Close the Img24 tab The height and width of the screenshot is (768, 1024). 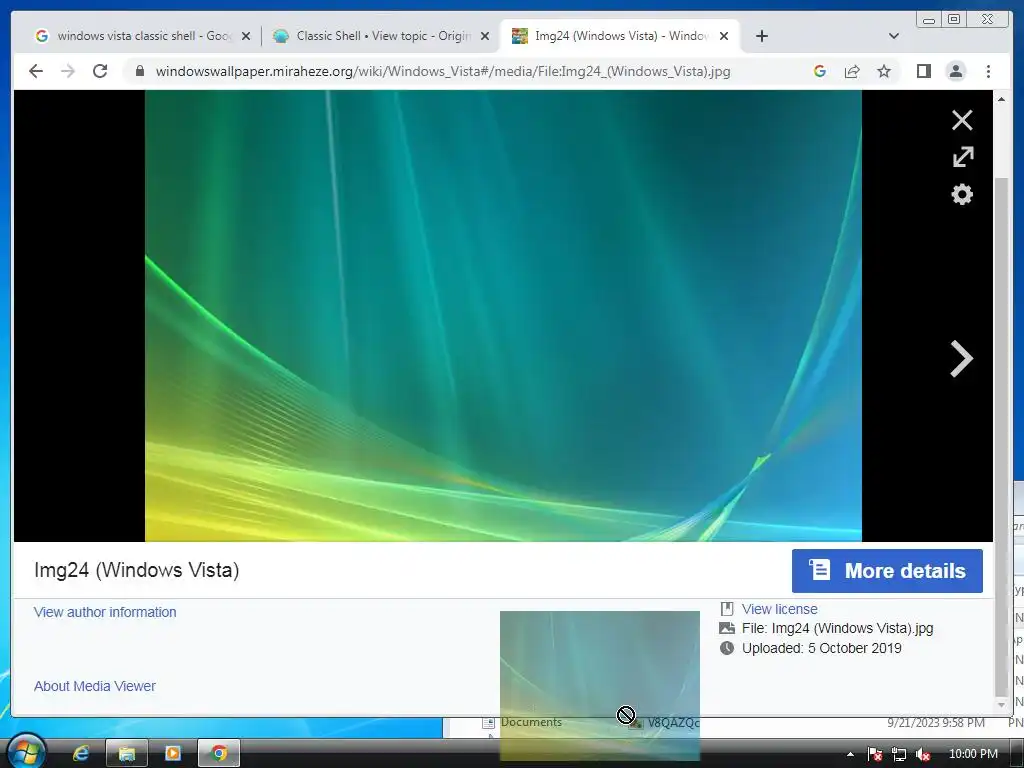pyautogui.click(x=724, y=36)
